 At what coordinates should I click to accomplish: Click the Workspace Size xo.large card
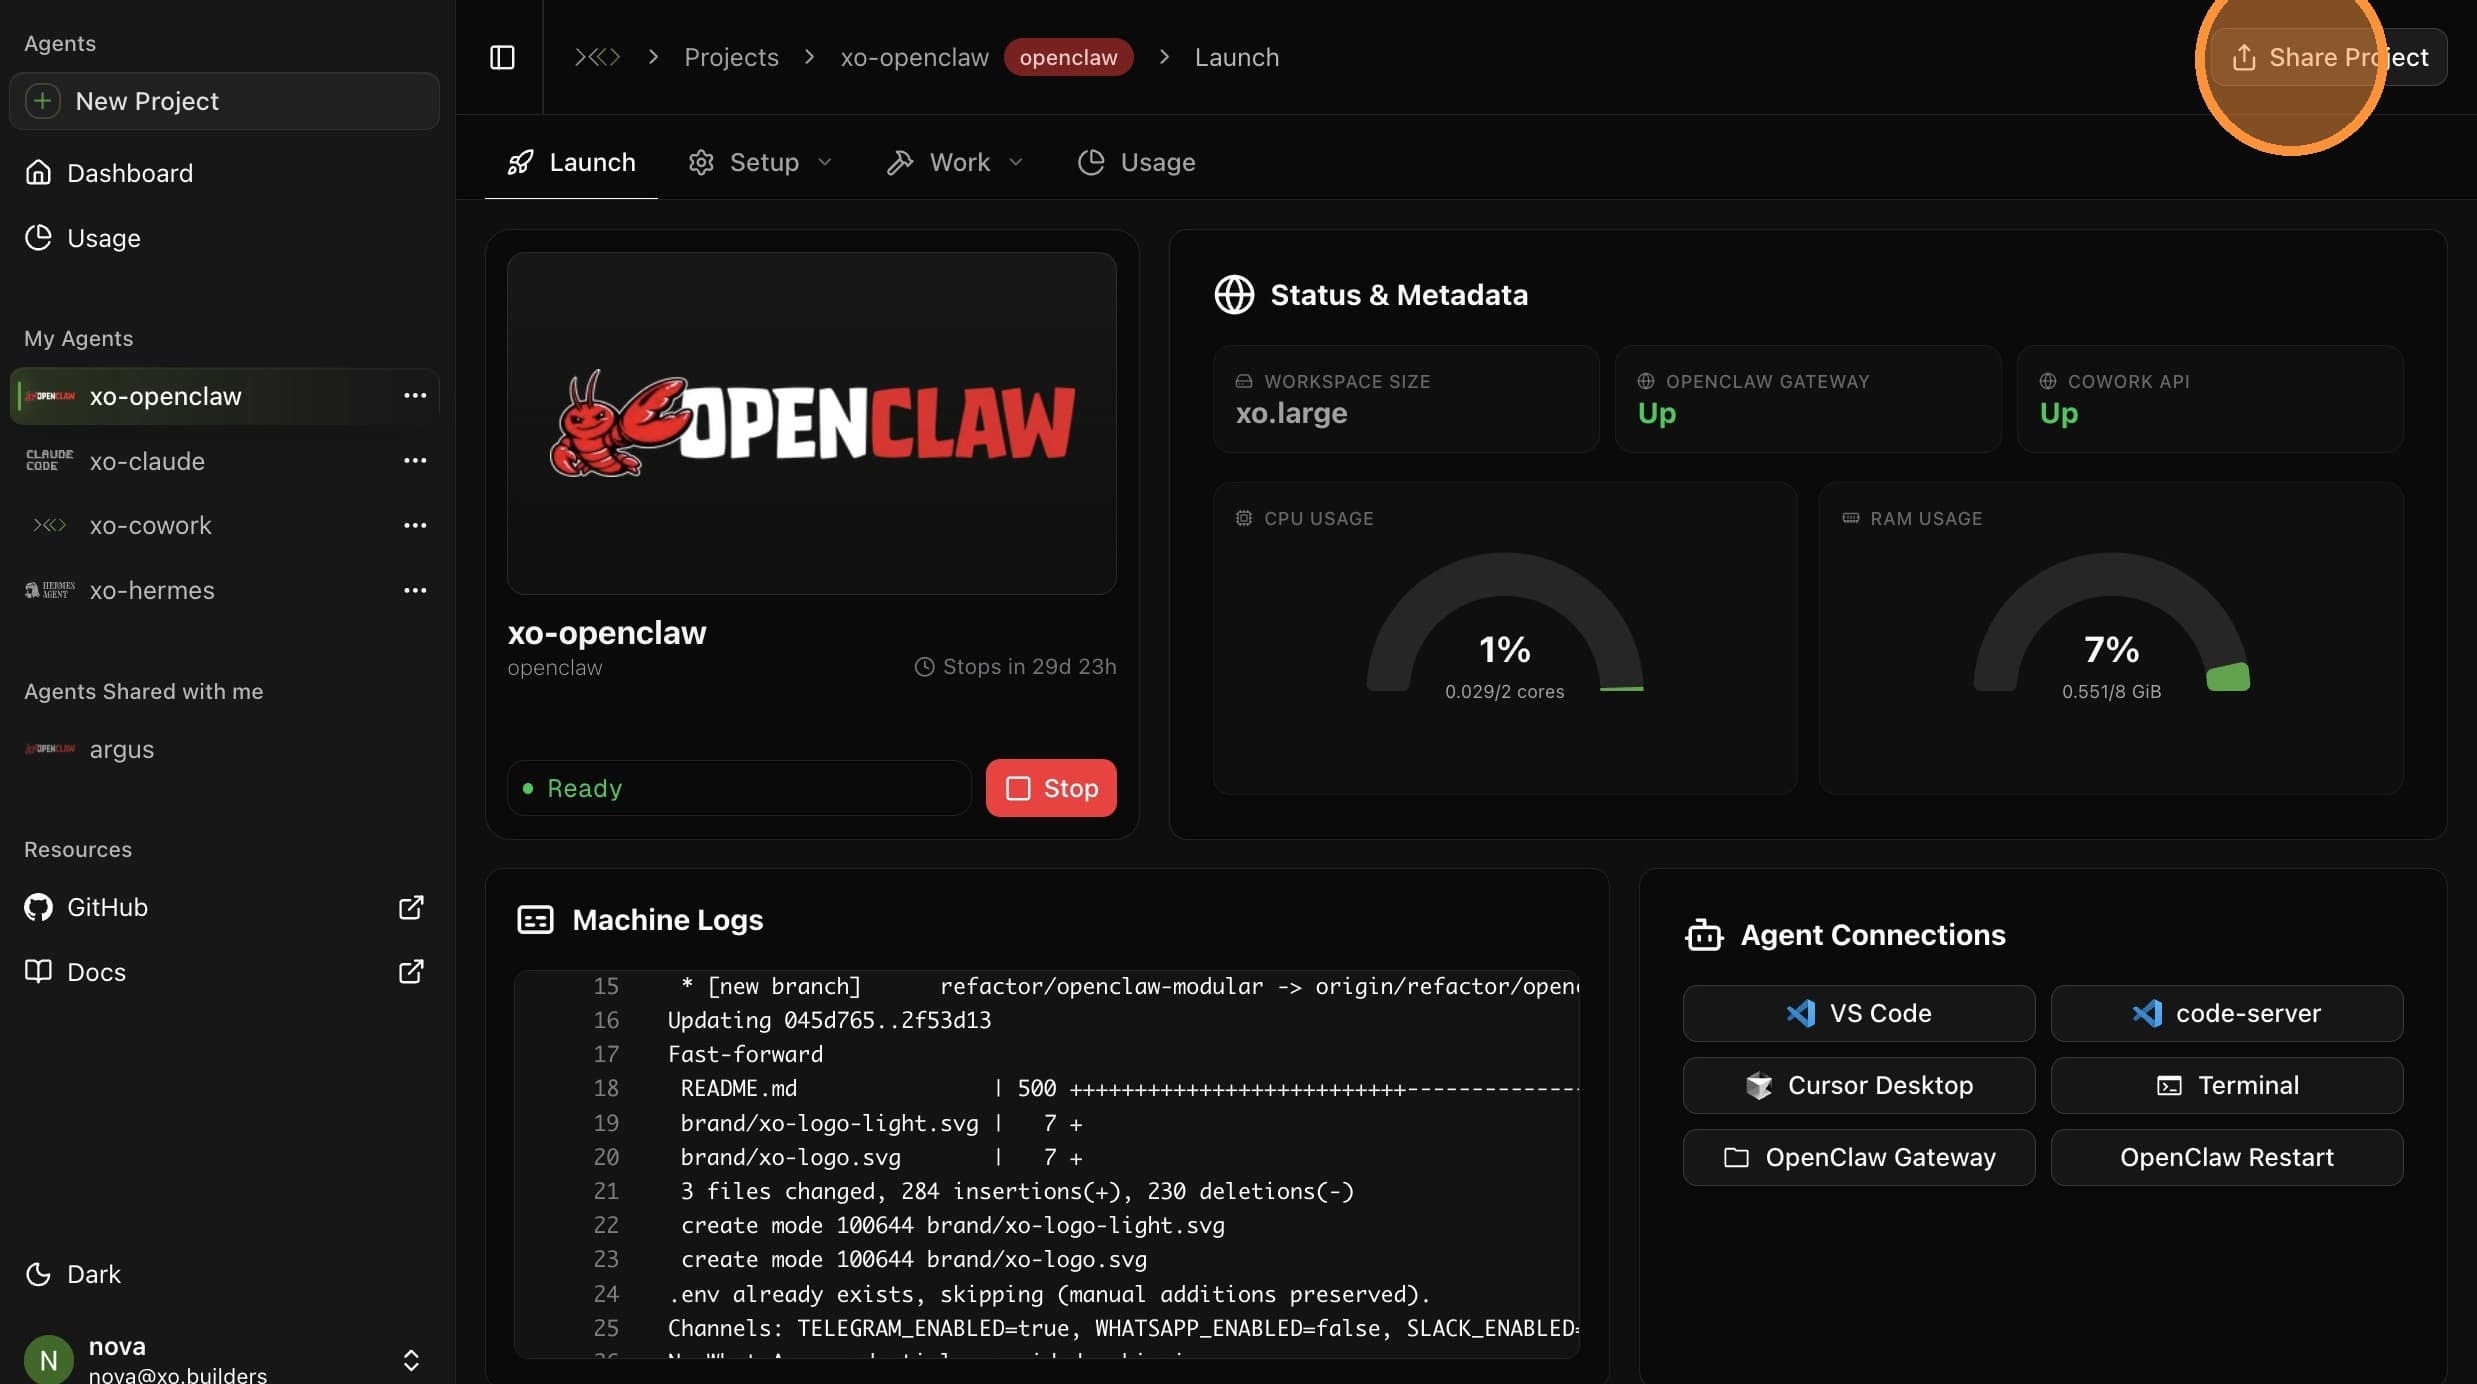pyautogui.click(x=1406, y=399)
